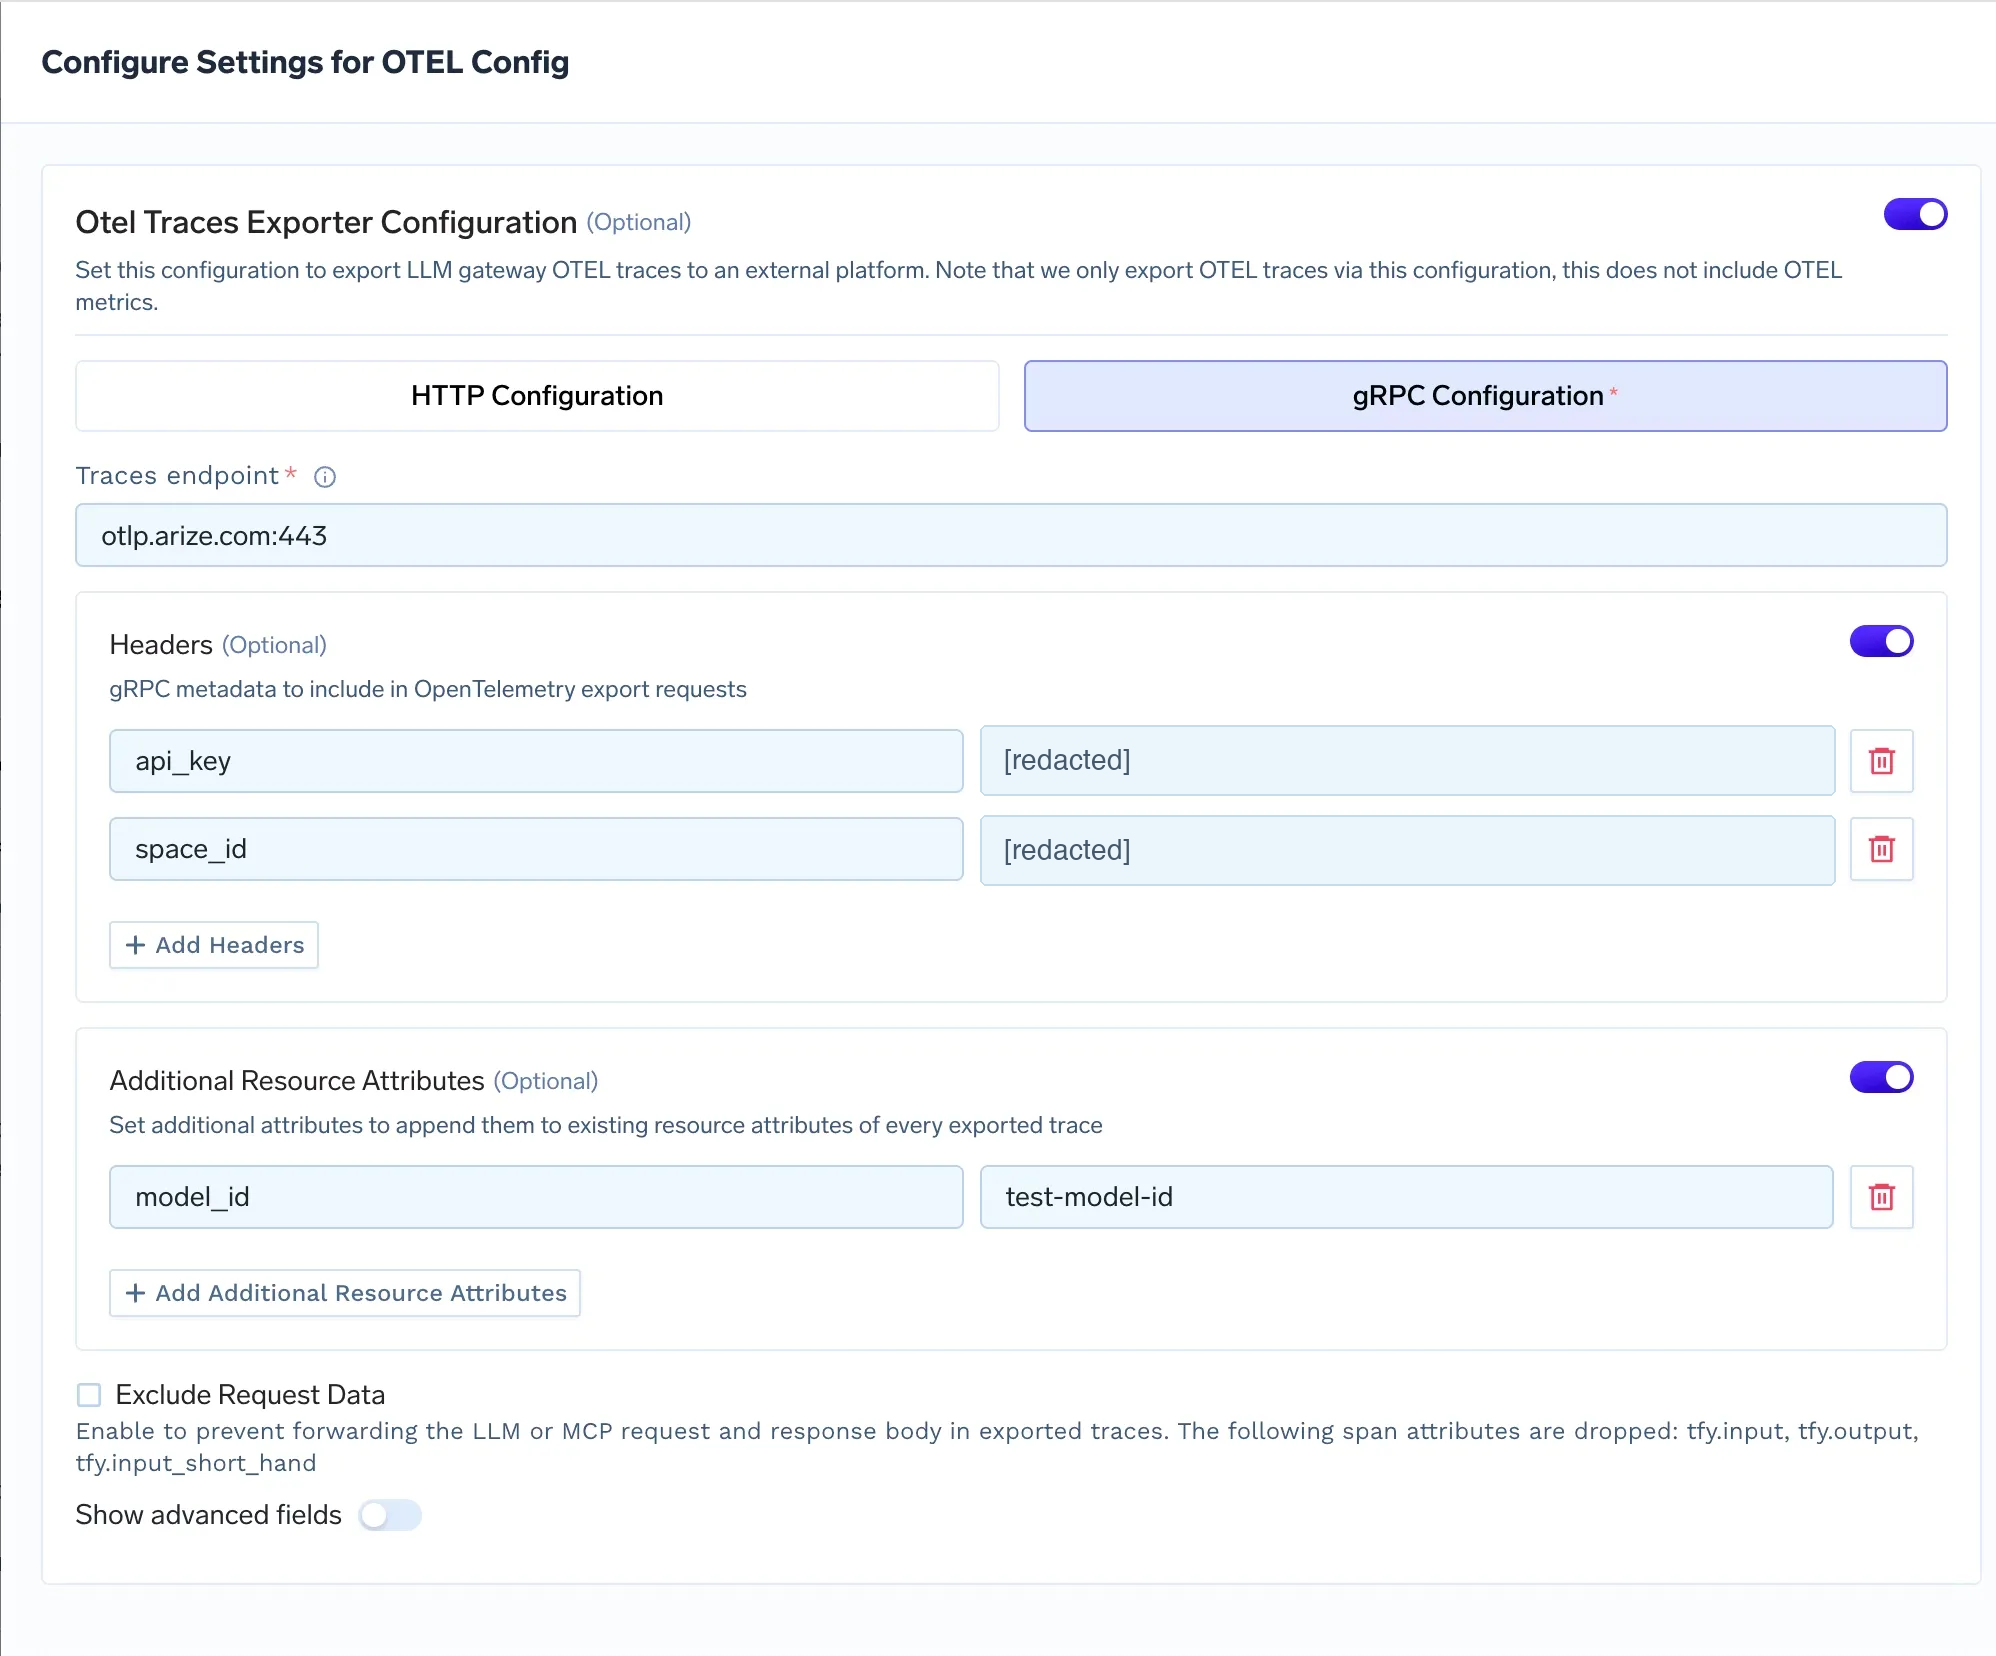Click the Otel Traces Exporter Configuration heading

click(326, 222)
